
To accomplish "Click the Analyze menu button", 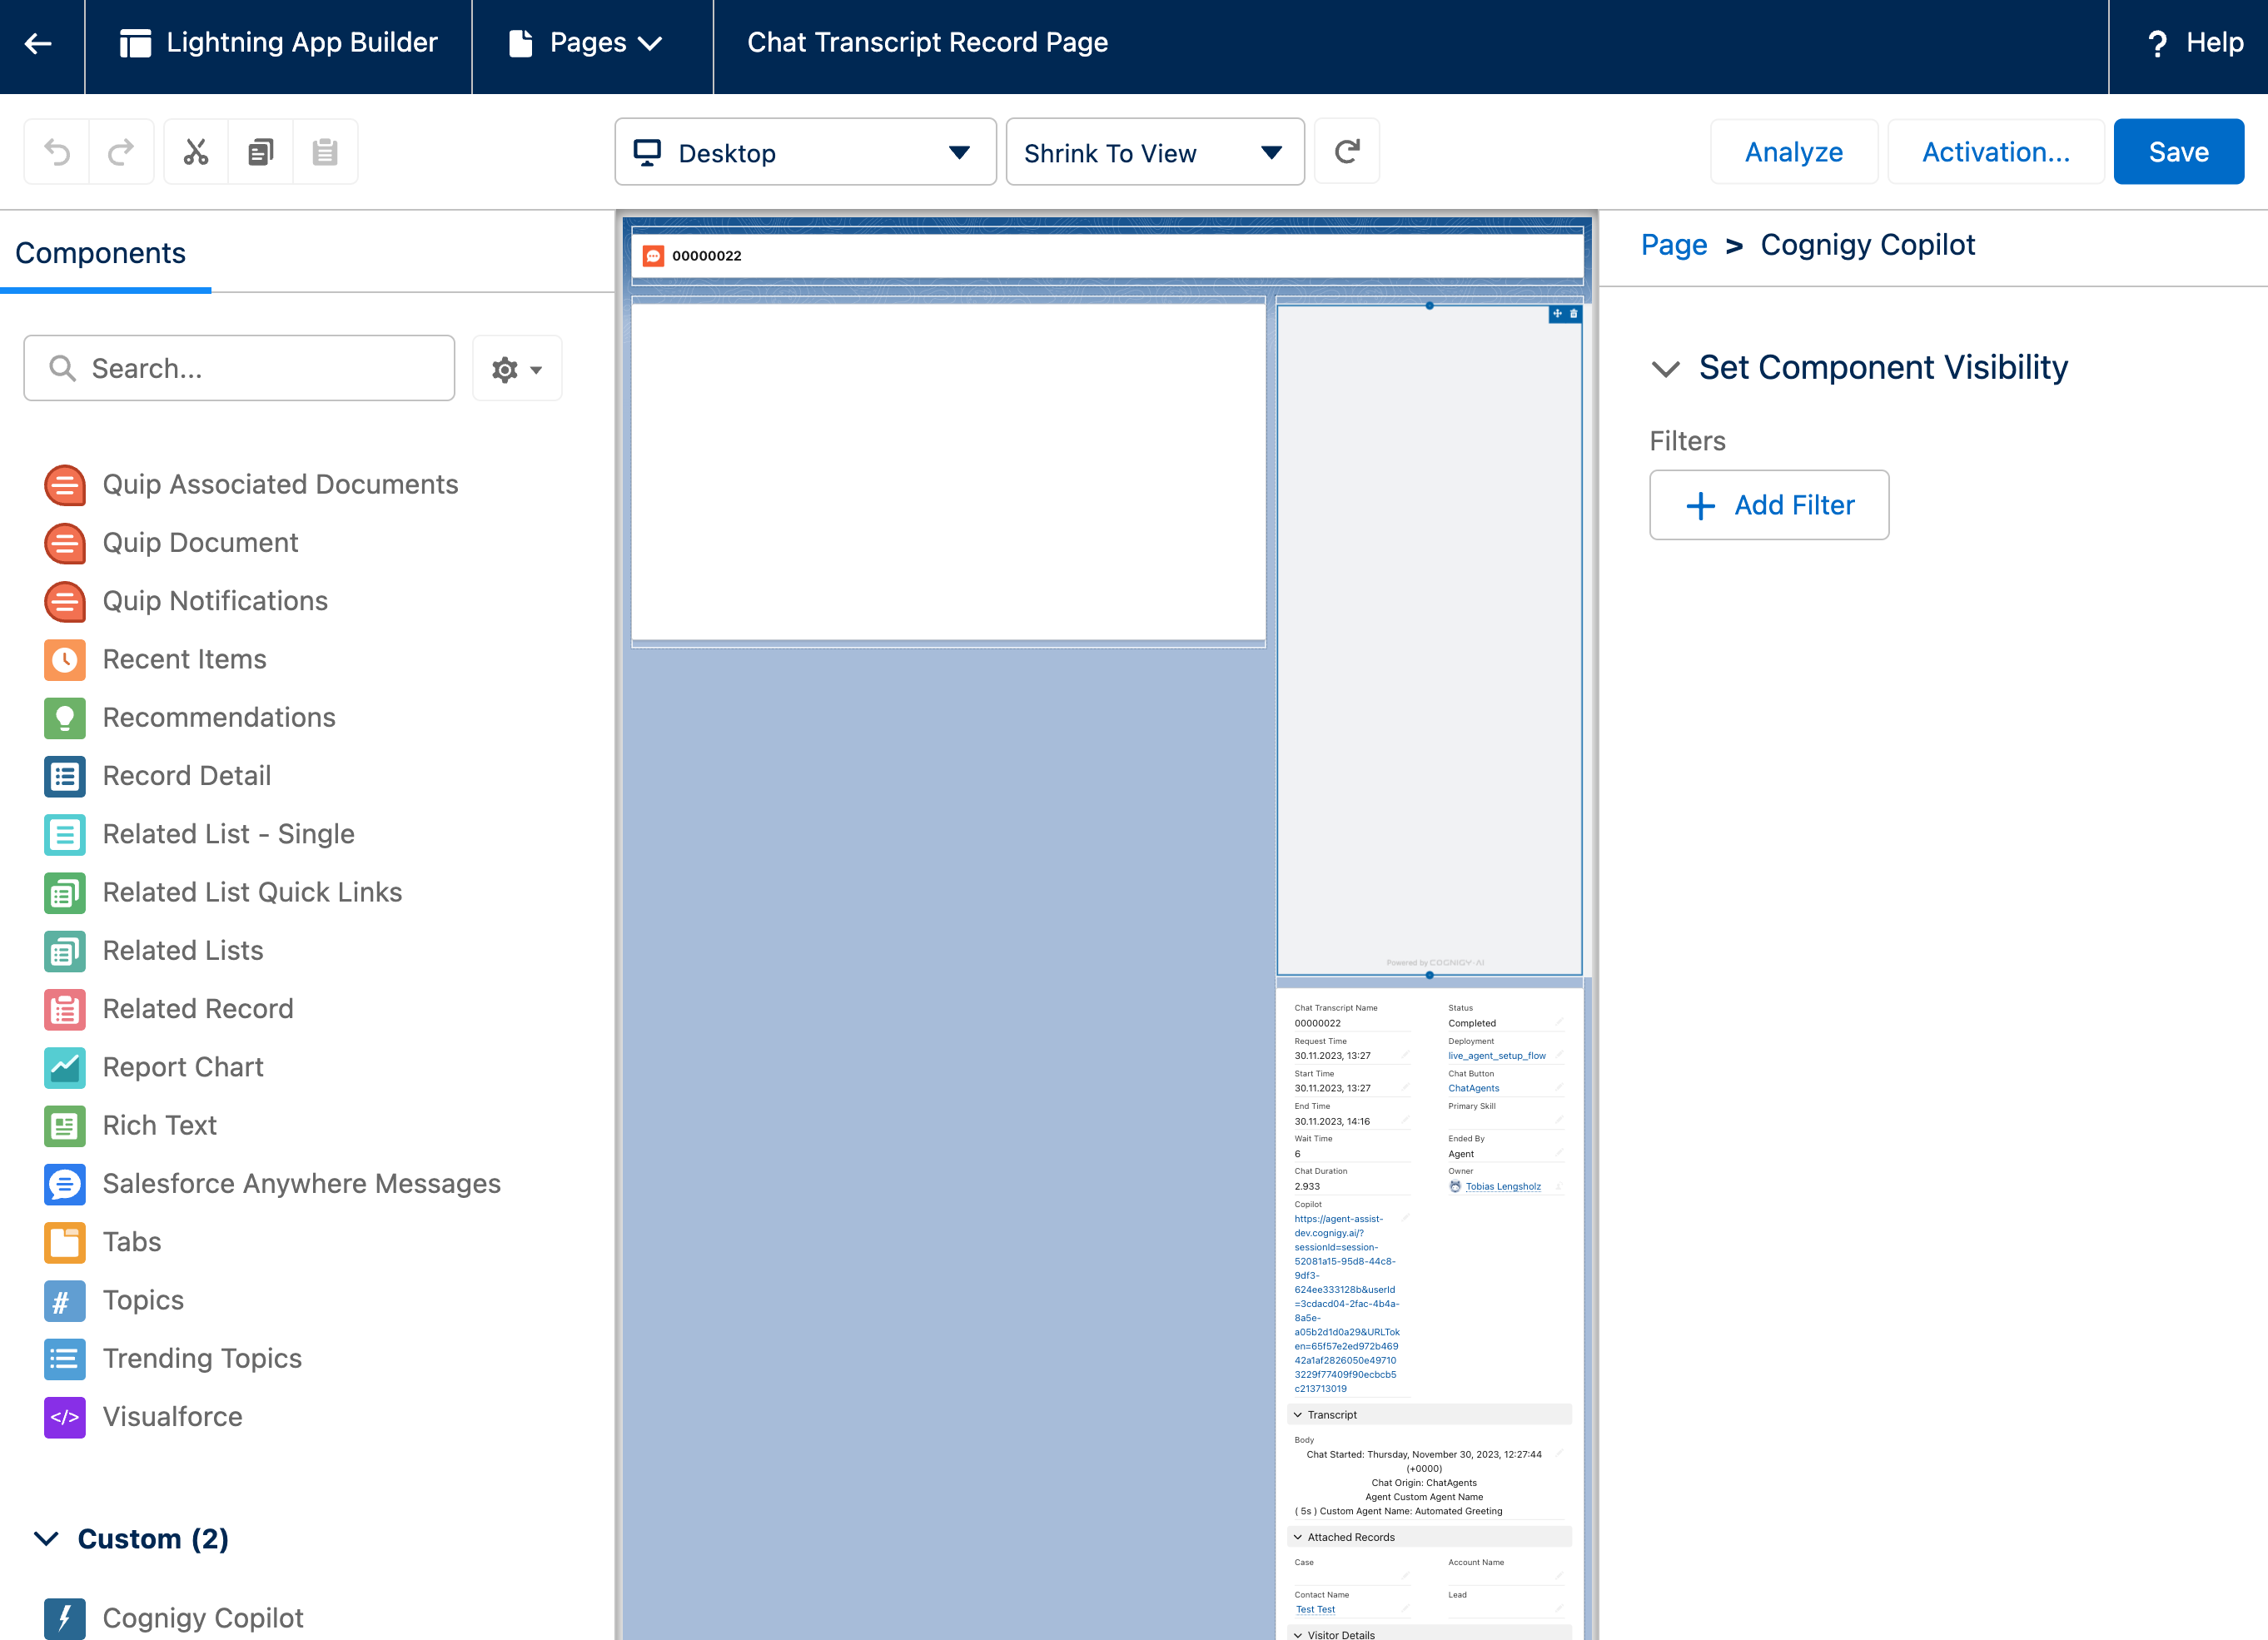I will pos(1793,153).
